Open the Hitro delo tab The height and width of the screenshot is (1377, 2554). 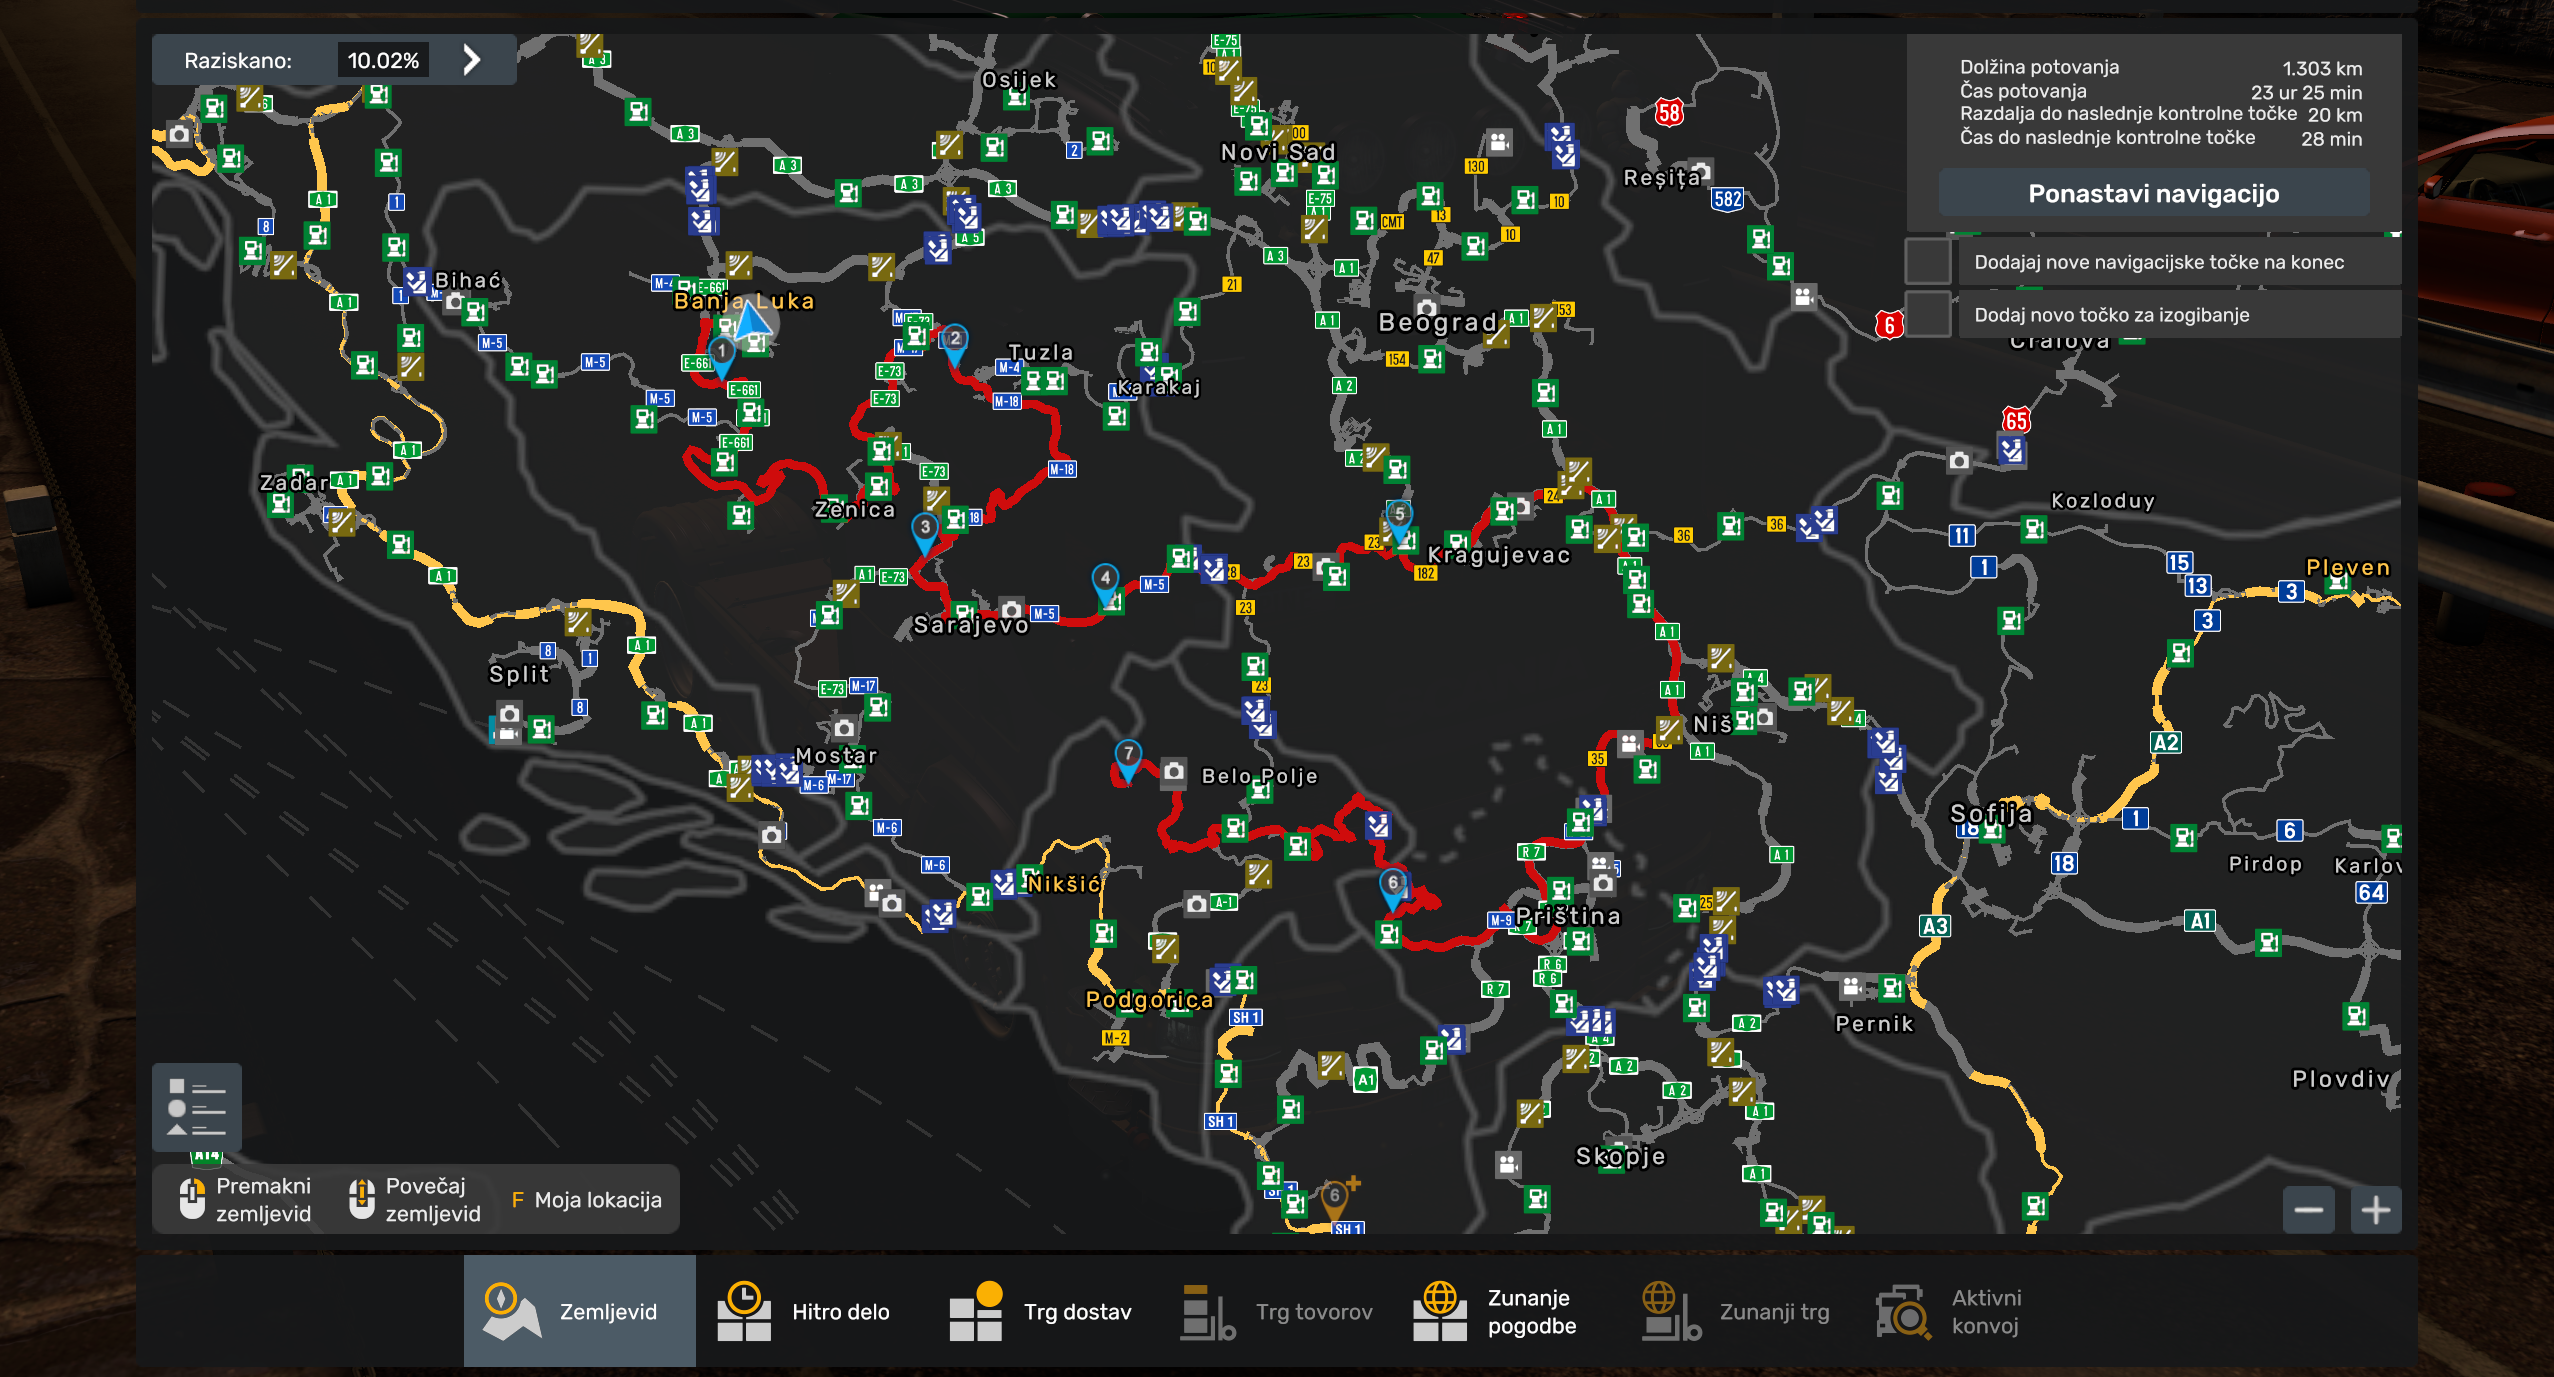[x=805, y=1311]
